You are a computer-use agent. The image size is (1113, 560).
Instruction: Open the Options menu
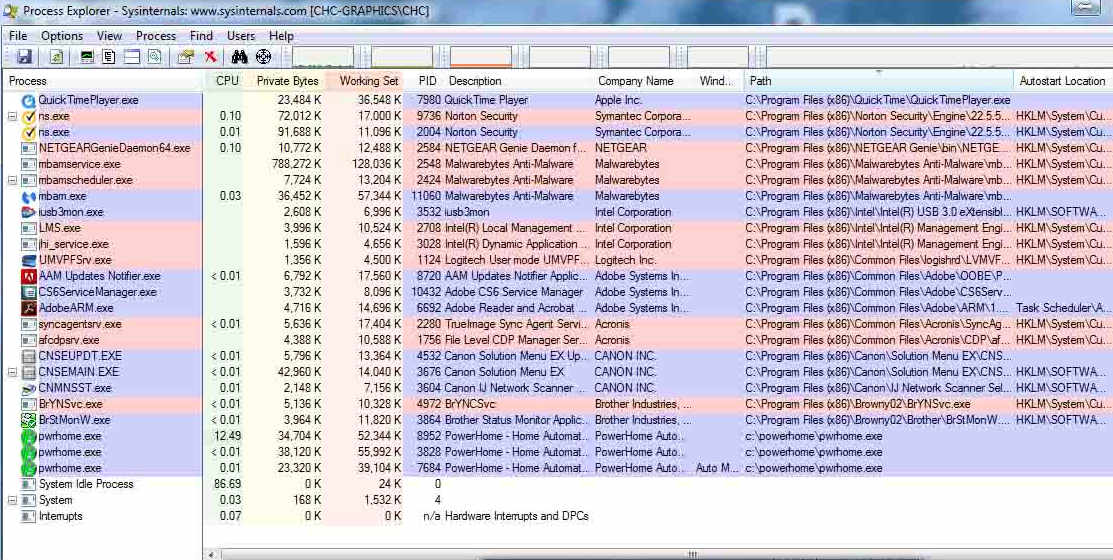click(62, 35)
